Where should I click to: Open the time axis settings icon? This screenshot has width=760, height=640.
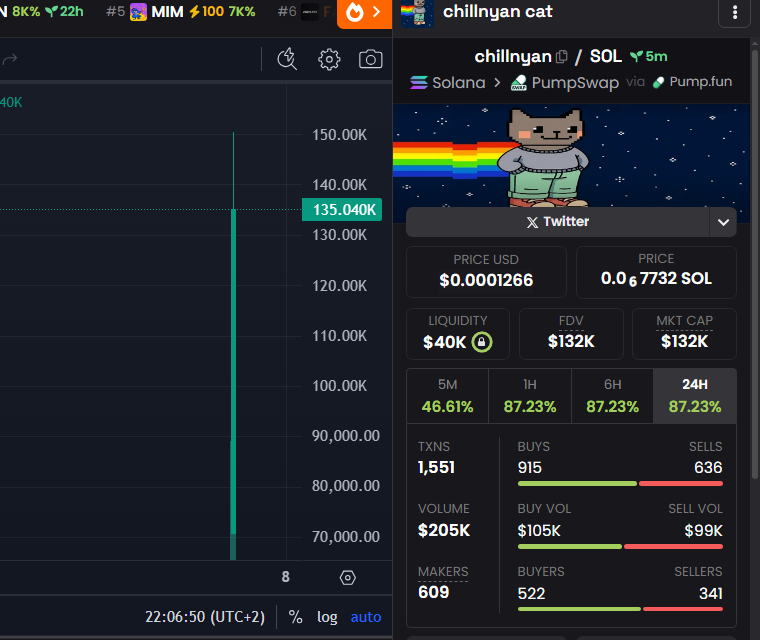click(x=348, y=577)
